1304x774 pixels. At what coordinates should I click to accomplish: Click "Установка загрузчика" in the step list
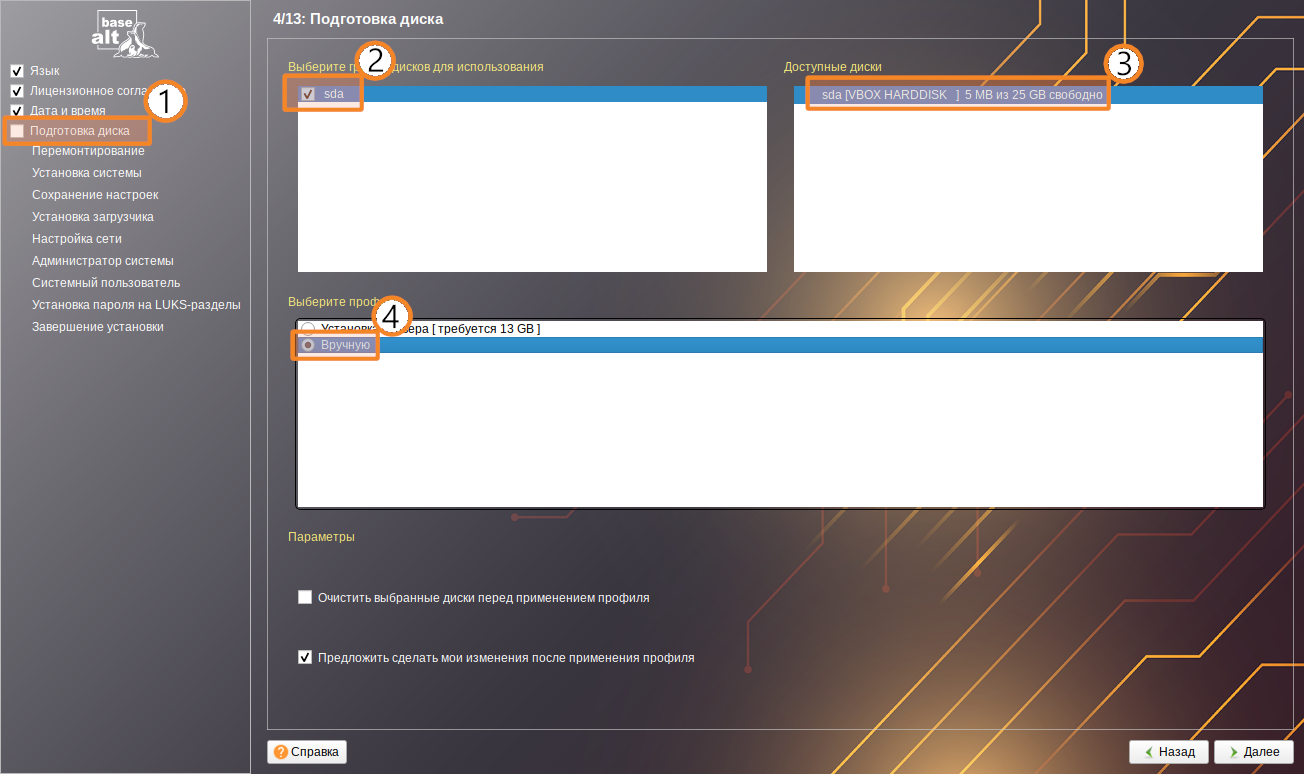click(93, 217)
